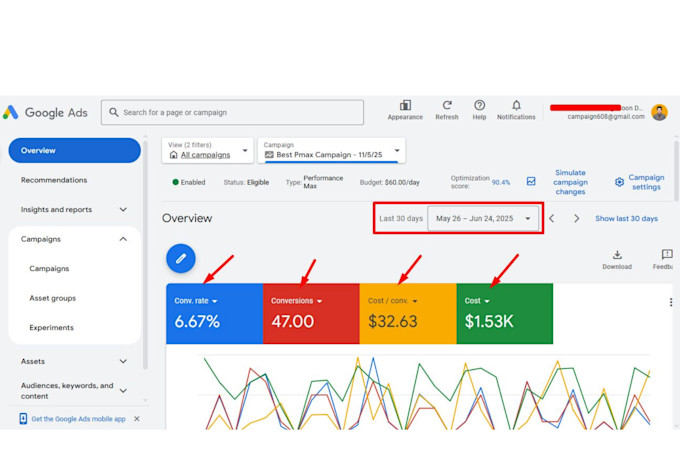Open the Notifications bell
The width and height of the screenshot is (680, 459).
point(516,105)
